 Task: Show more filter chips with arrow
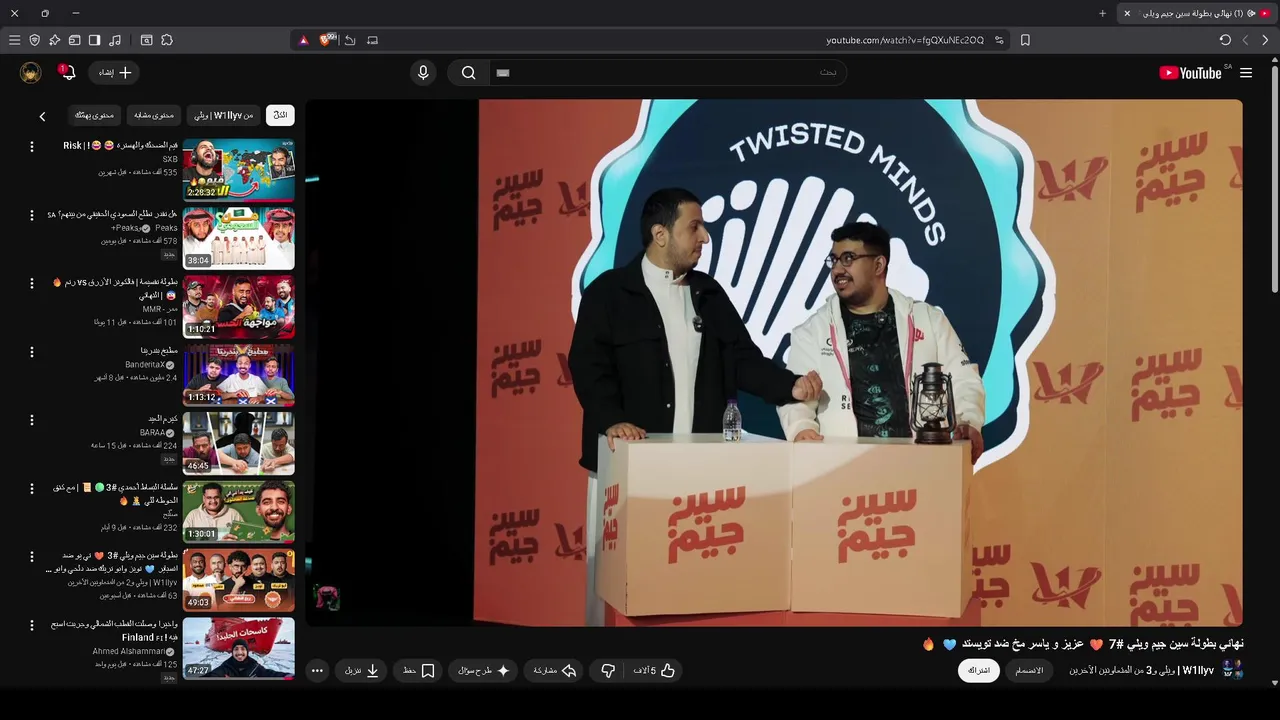pyautogui.click(x=42, y=116)
